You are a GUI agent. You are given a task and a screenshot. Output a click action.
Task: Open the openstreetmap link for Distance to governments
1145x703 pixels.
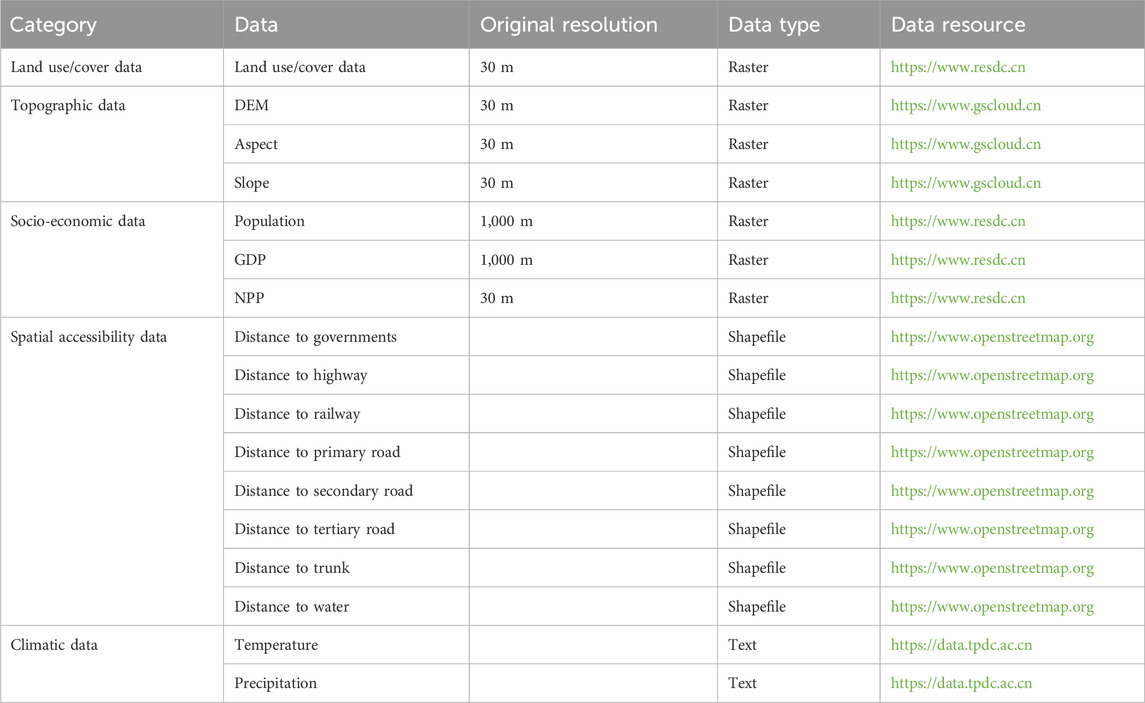(x=992, y=337)
